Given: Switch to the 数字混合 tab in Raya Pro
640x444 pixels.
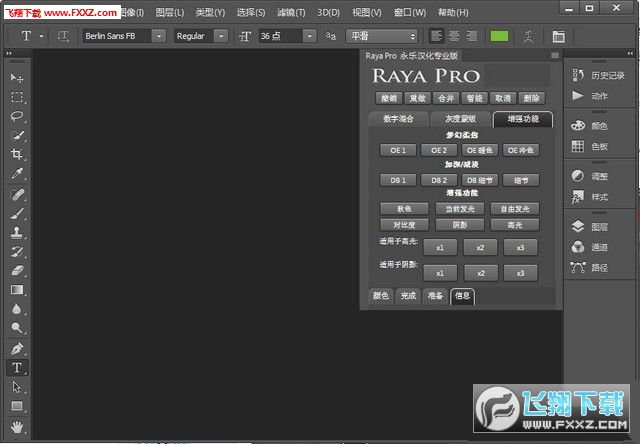Looking at the screenshot, I should point(398,119).
